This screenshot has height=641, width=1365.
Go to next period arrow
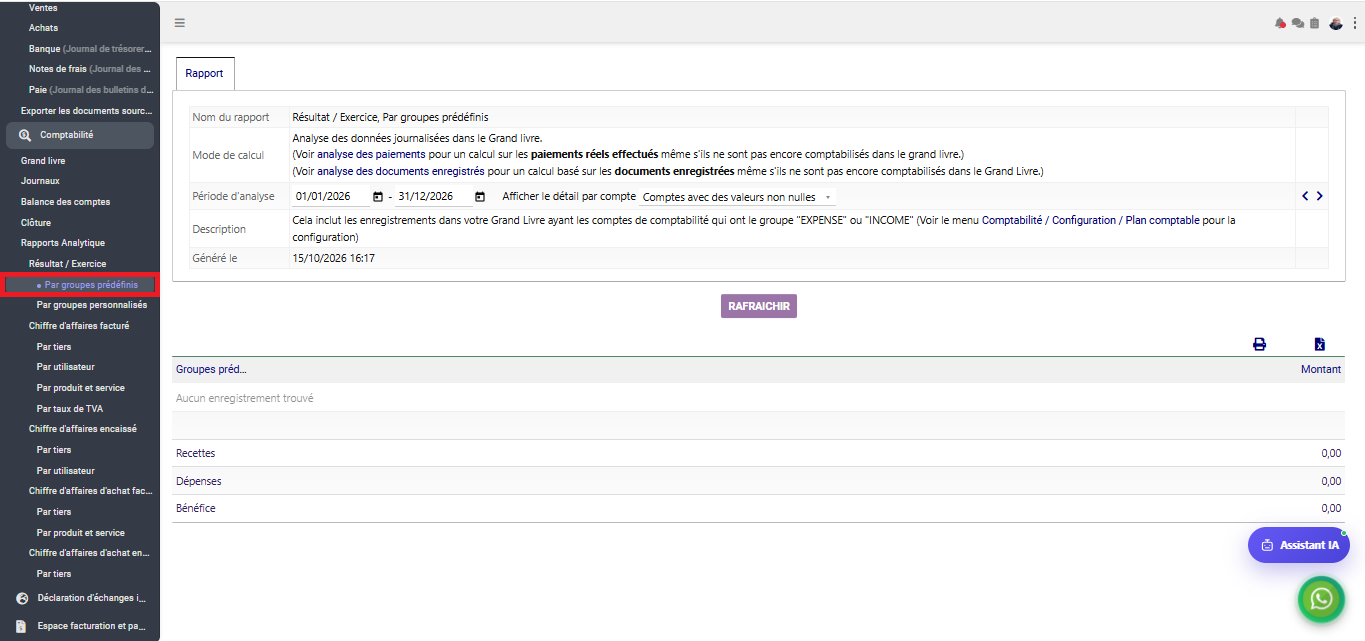pyautogui.click(x=1319, y=196)
